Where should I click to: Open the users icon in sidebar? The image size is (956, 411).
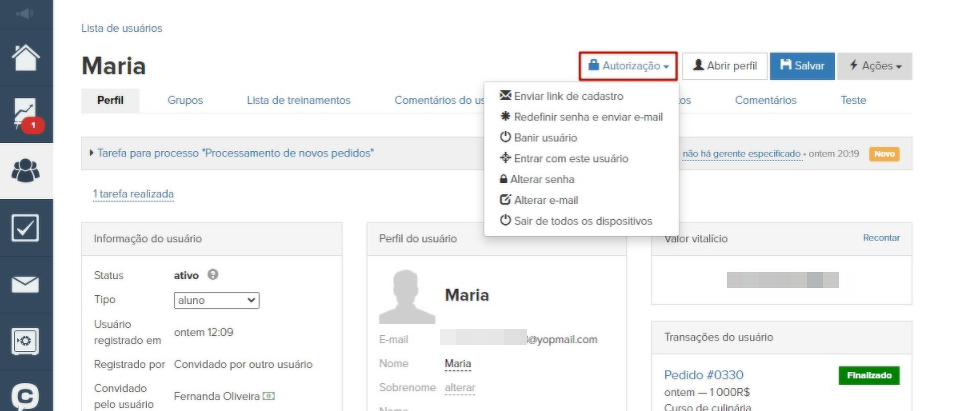coord(26,170)
